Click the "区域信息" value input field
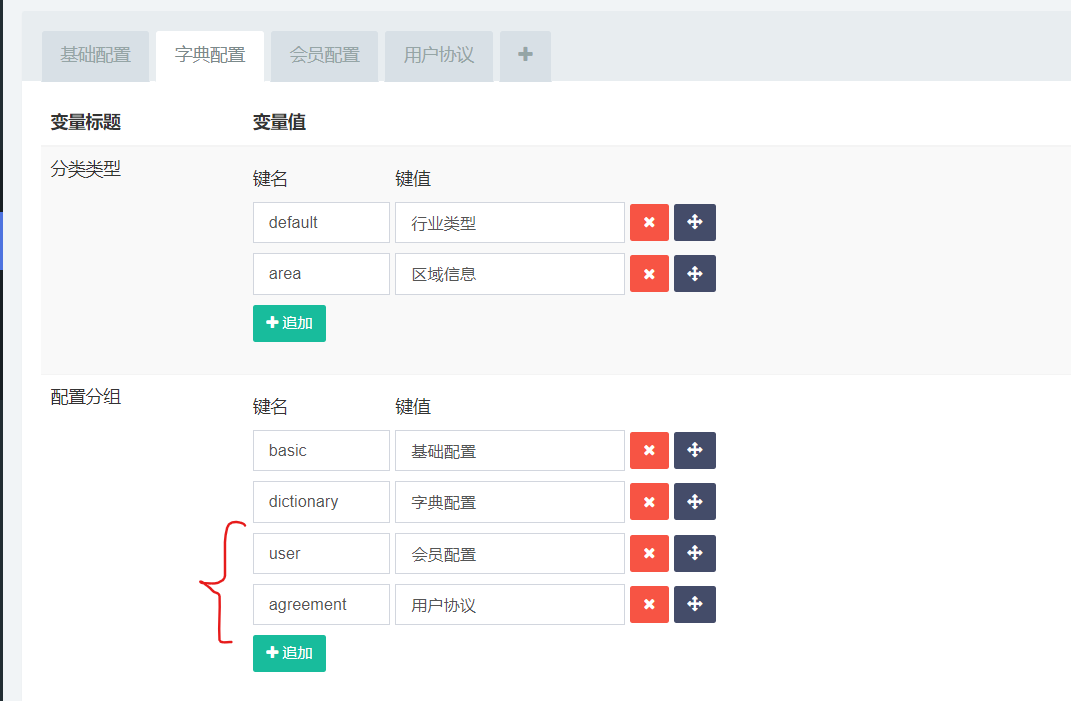This screenshot has width=1071, height=701. point(509,273)
